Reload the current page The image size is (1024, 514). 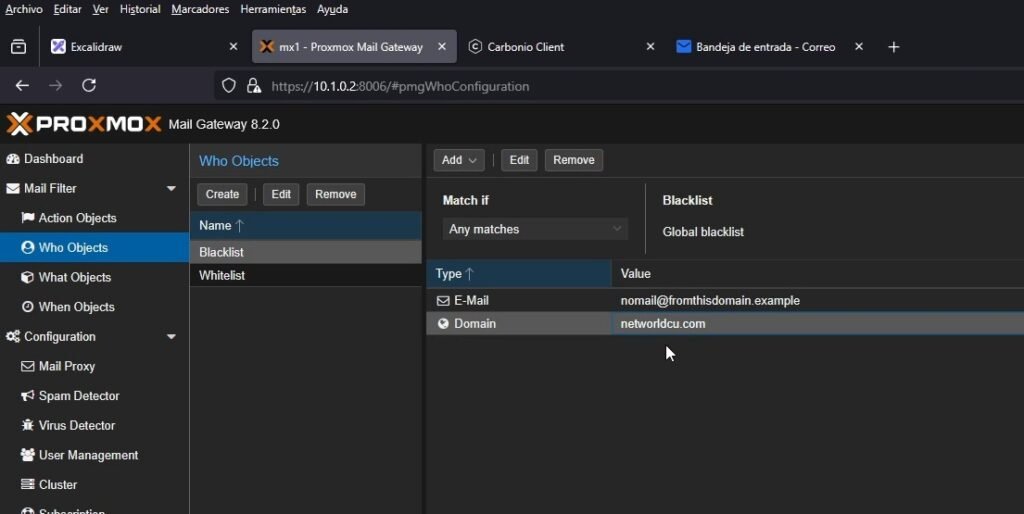pyautogui.click(x=89, y=86)
